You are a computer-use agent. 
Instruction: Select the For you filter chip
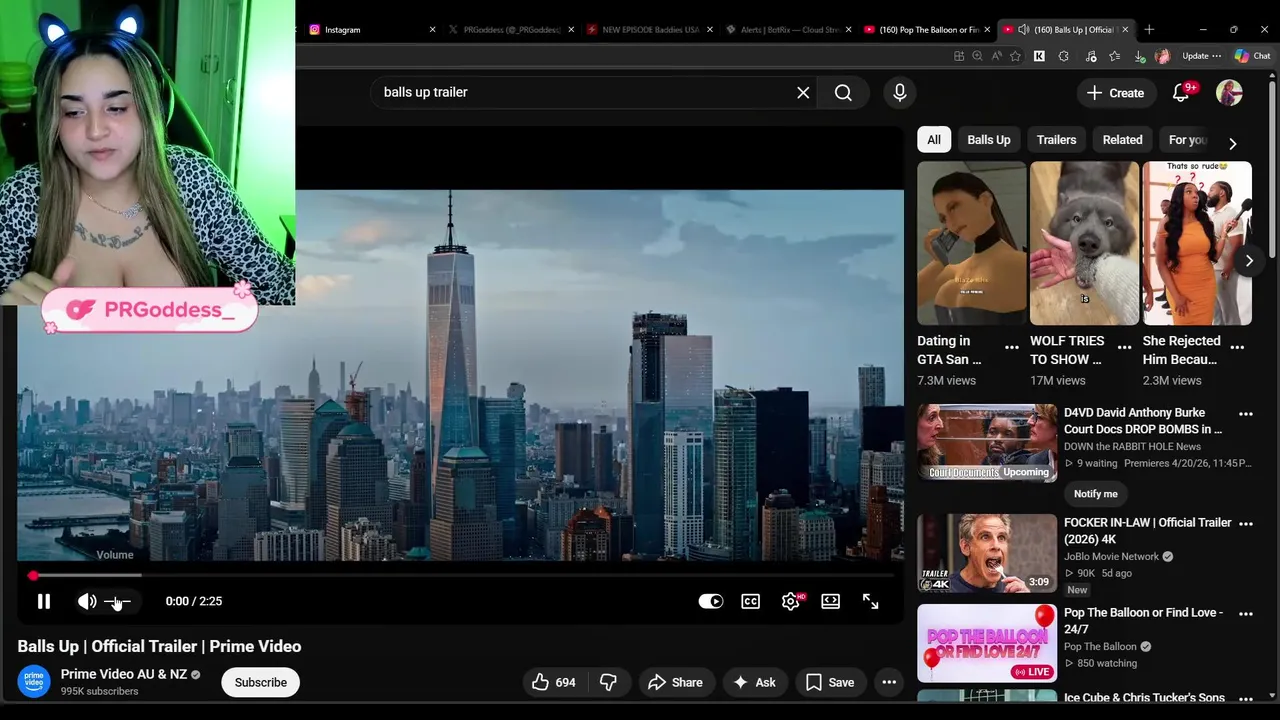(1187, 140)
